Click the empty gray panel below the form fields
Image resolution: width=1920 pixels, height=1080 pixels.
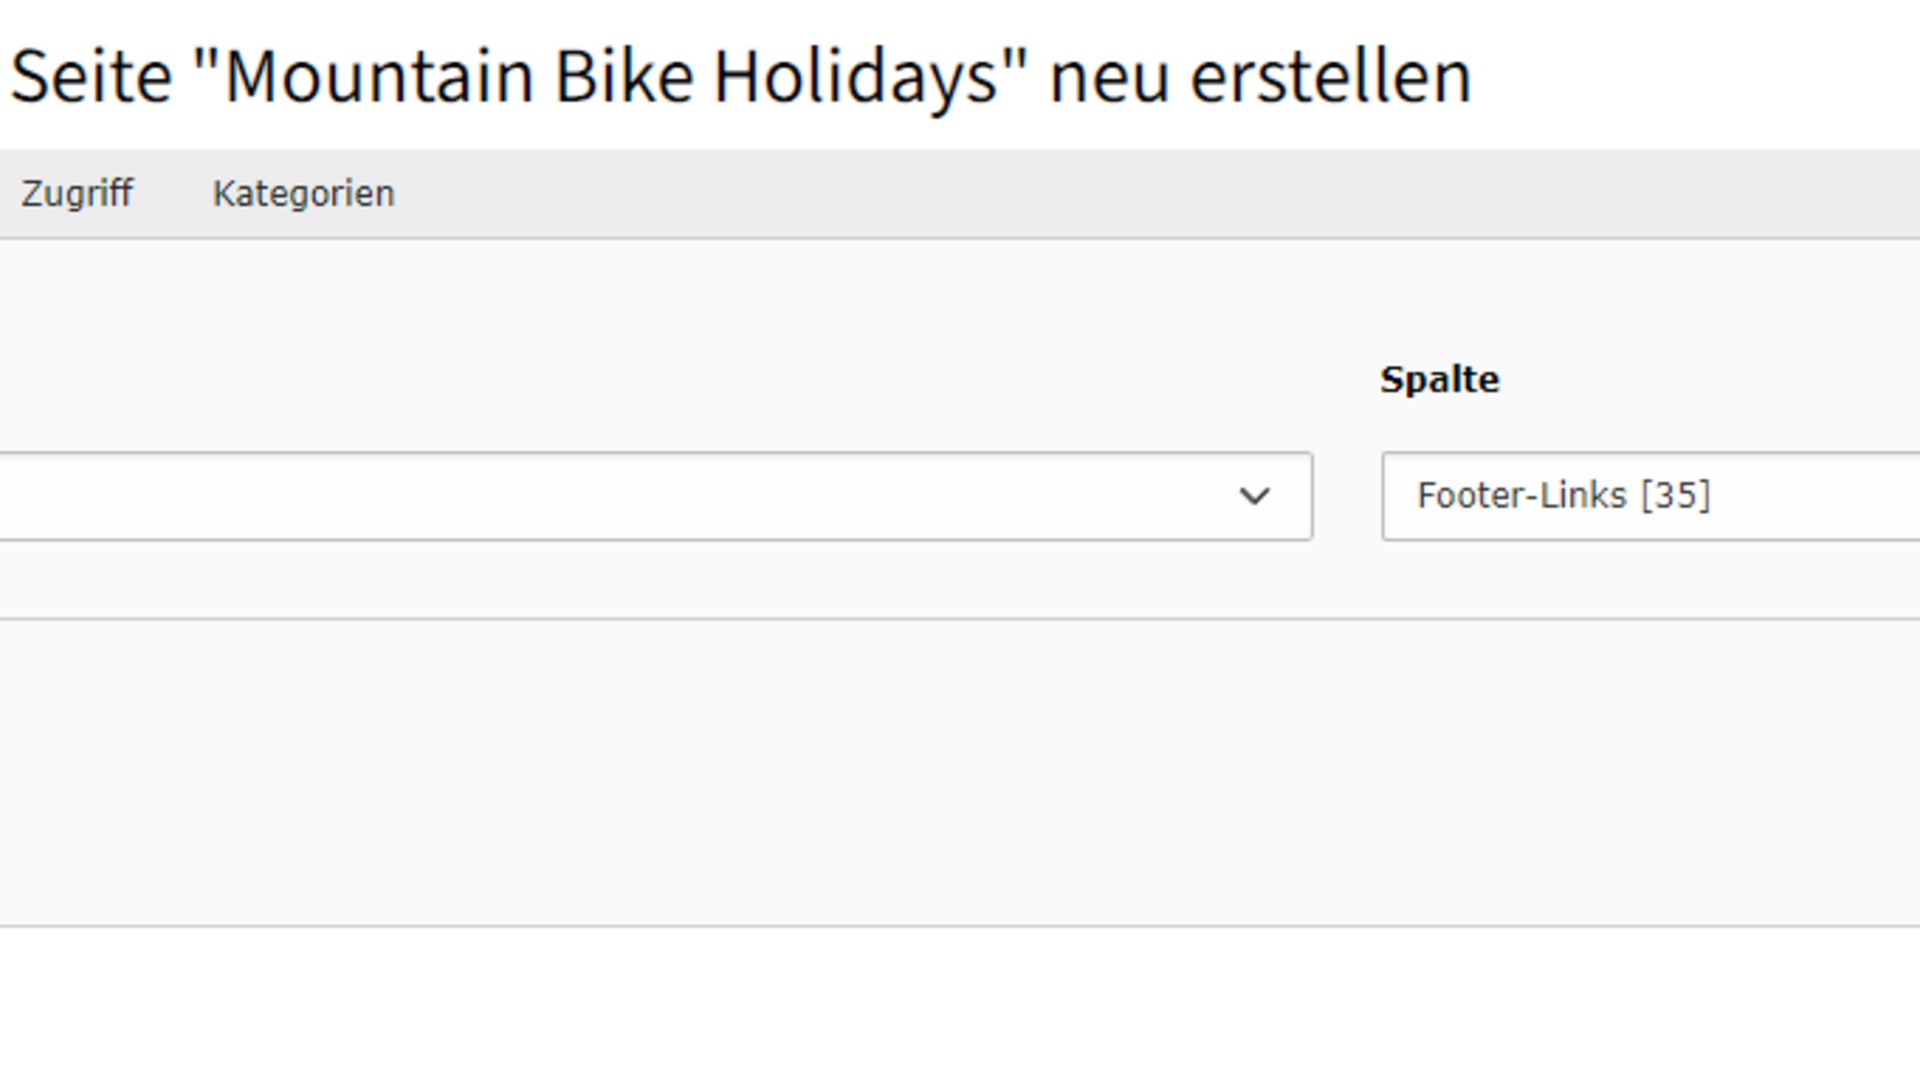point(900,770)
